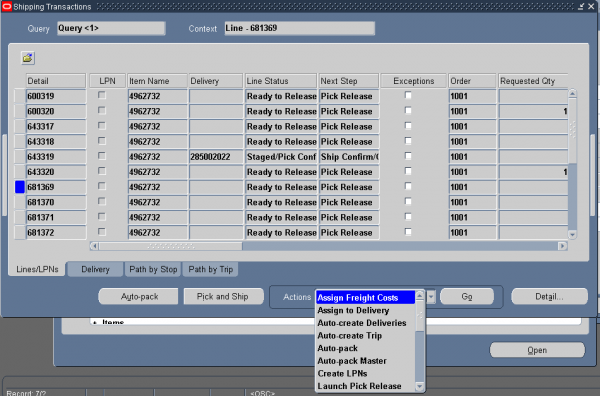Click the Open button in the background window
Screen dimensions: 600x396
(537, 350)
